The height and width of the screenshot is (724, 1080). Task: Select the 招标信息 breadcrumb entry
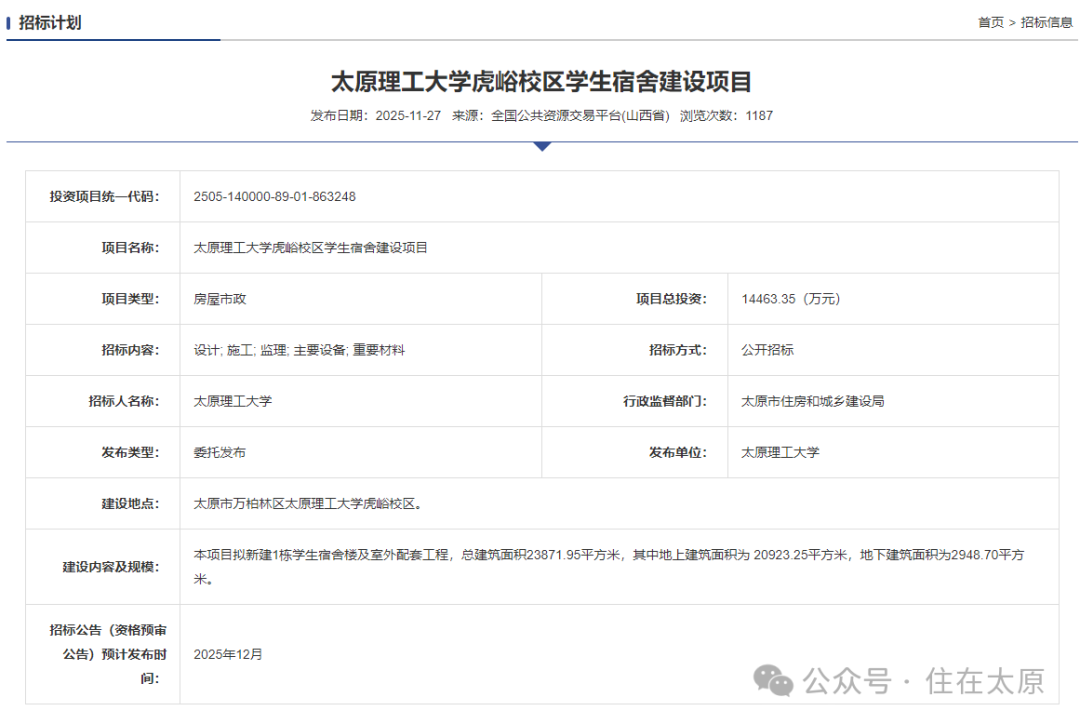pos(1043,21)
